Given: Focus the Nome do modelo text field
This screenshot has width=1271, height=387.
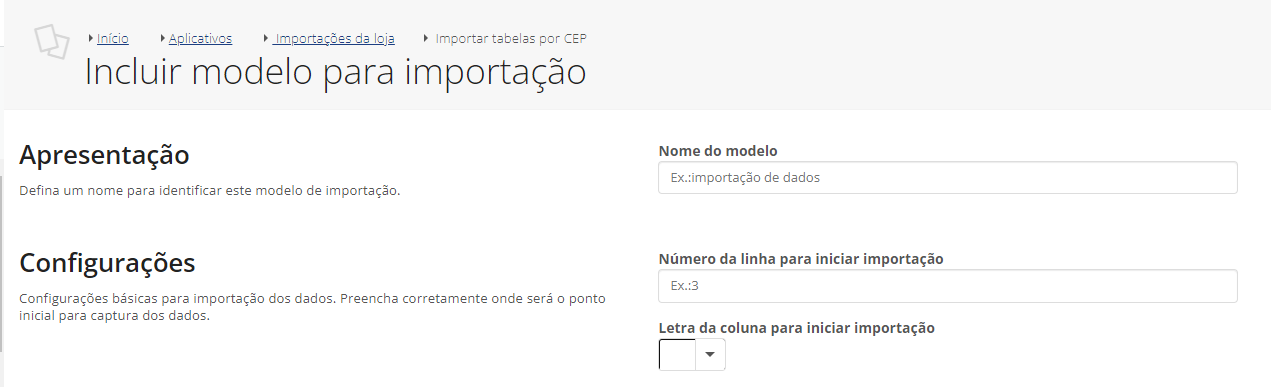Looking at the screenshot, I should click(x=948, y=178).
